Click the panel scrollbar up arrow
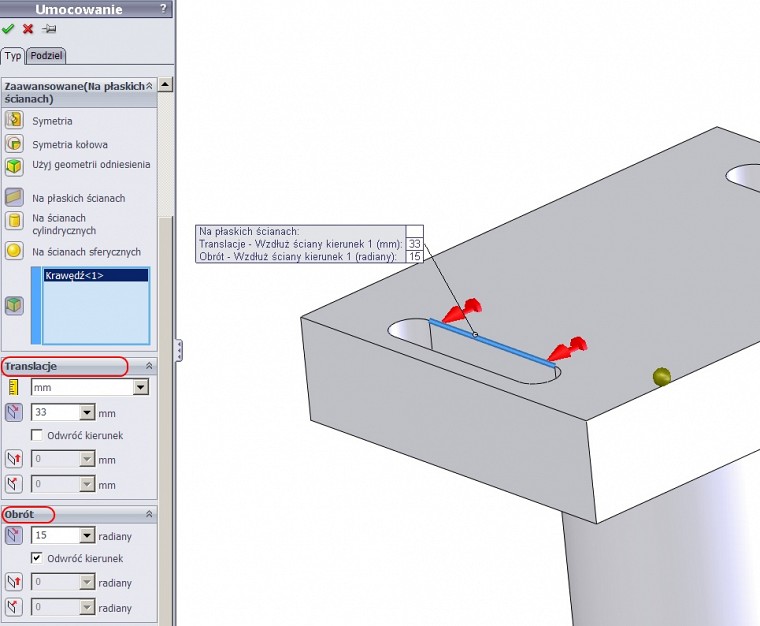Viewport: 760px width, 626px height. tap(165, 85)
